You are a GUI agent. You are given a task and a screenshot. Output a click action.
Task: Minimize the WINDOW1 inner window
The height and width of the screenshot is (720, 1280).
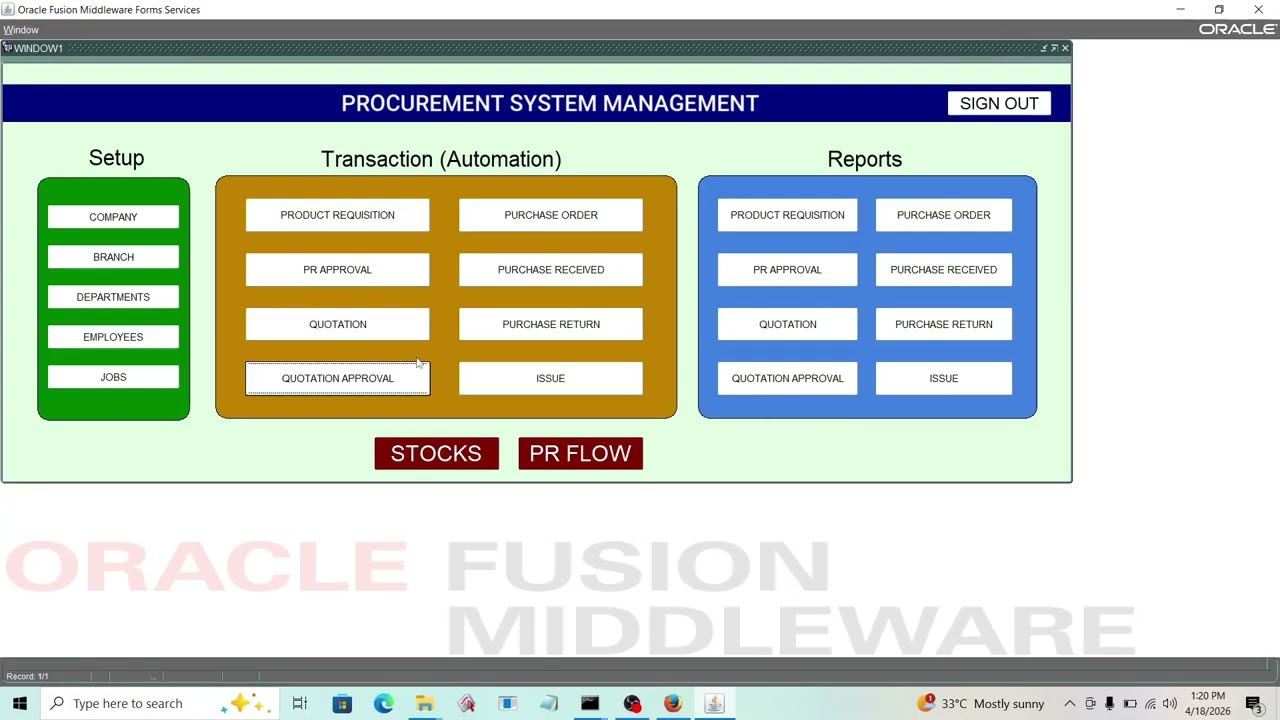(1044, 48)
